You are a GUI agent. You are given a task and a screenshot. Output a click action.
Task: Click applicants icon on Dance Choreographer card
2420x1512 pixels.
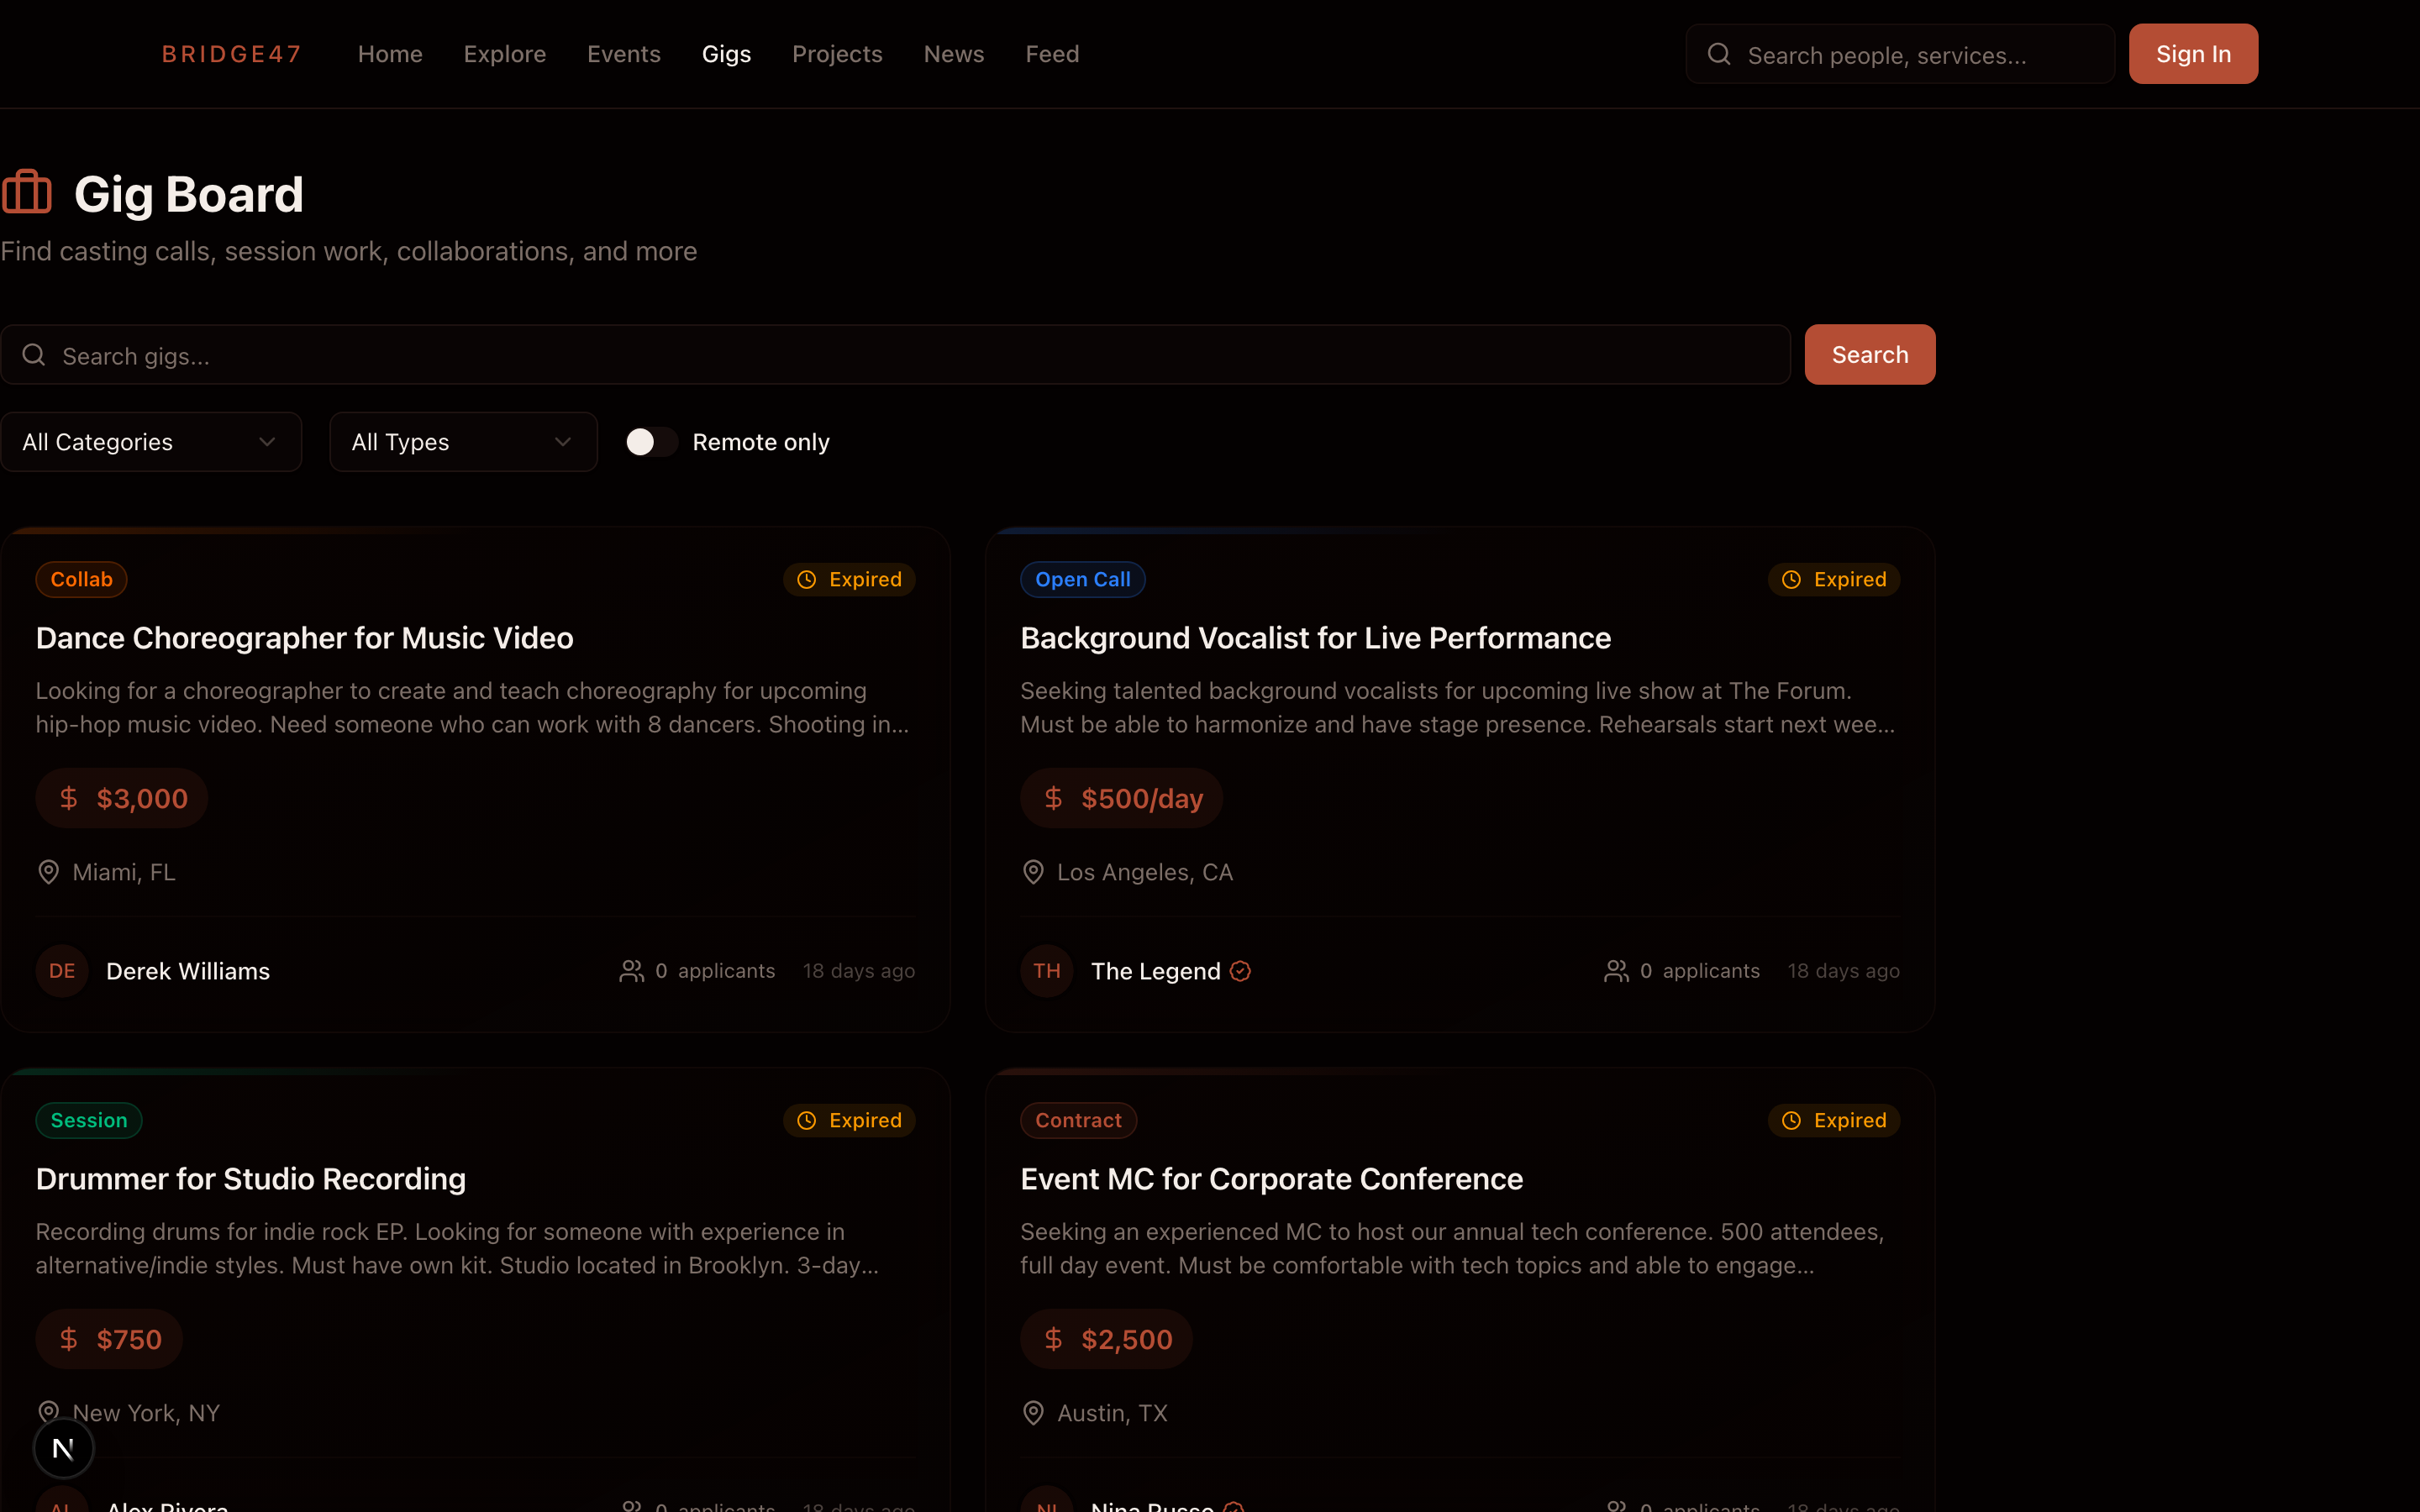(x=631, y=971)
